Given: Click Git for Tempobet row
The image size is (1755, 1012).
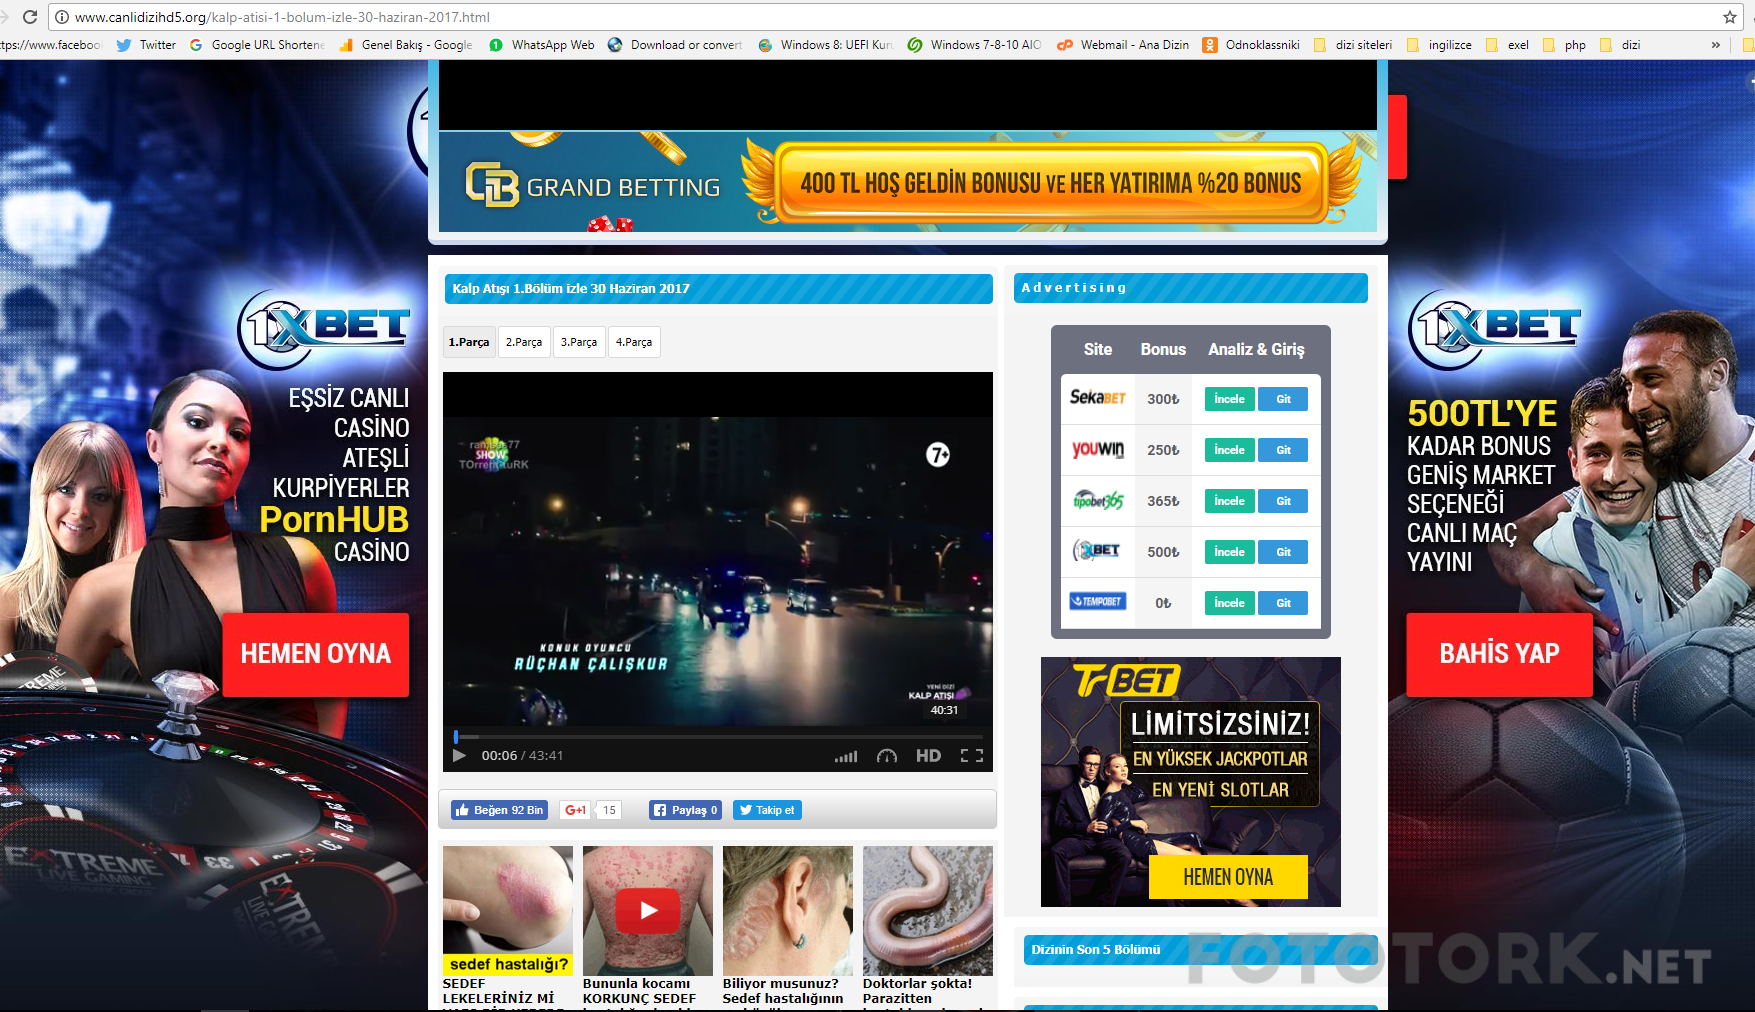Looking at the screenshot, I should pos(1283,603).
